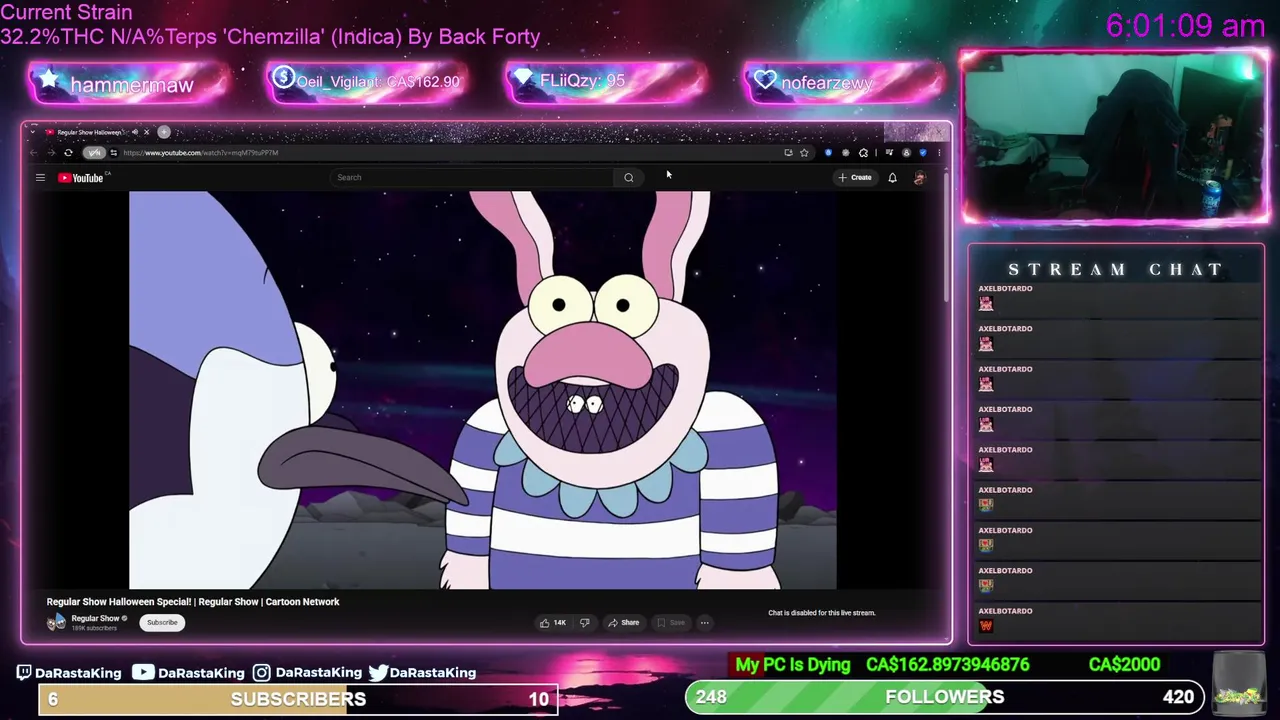Image resolution: width=1280 pixels, height=720 pixels.
Task: Click the Create button on YouTube
Action: point(855,178)
